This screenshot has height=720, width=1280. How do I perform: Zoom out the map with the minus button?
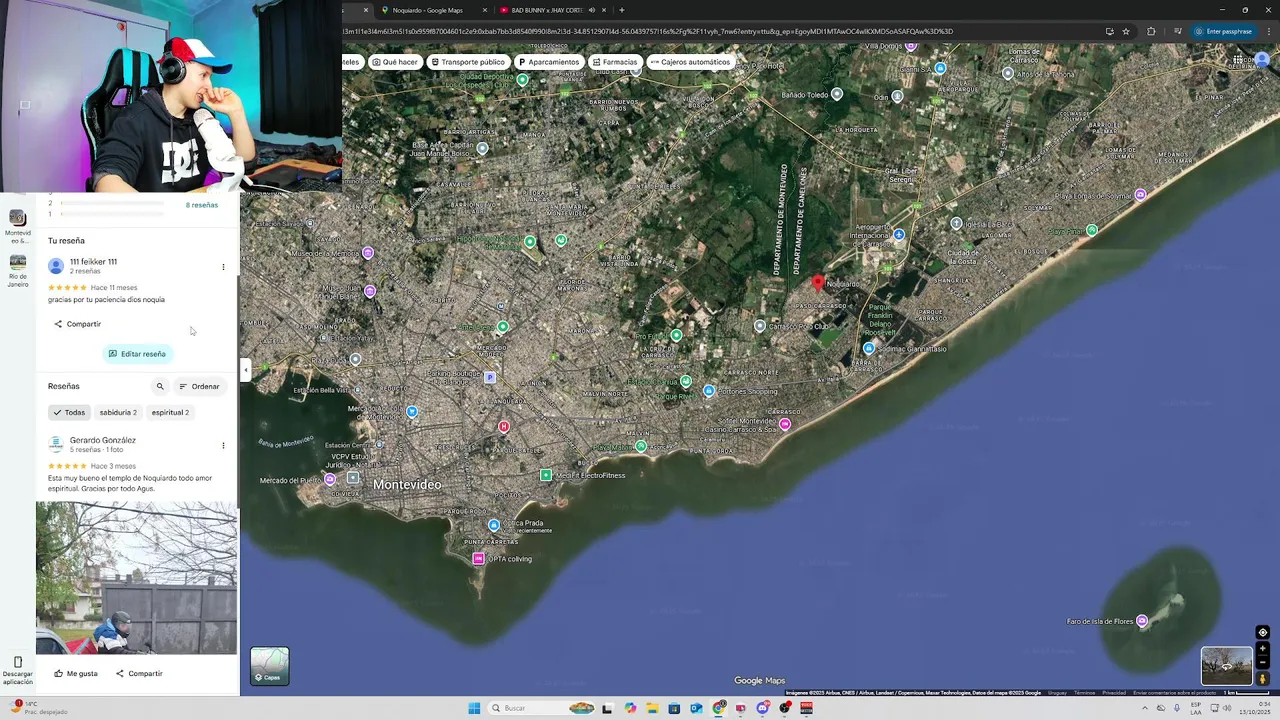pyautogui.click(x=1263, y=662)
